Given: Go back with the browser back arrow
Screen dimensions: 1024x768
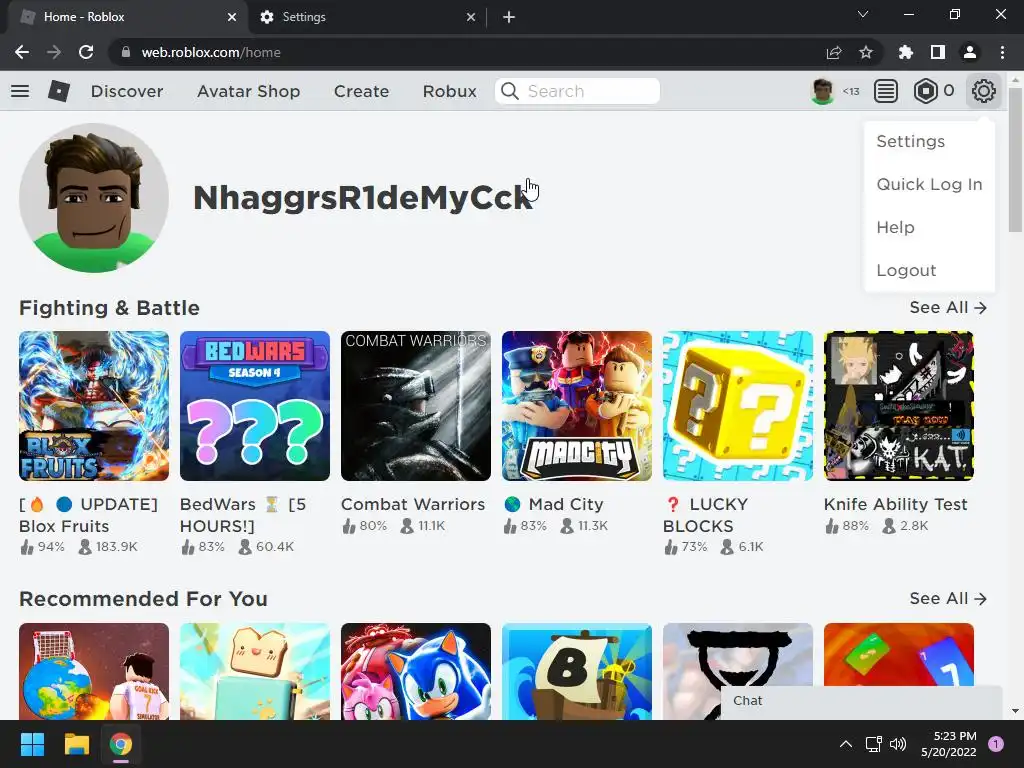Looking at the screenshot, I should coord(22,52).
